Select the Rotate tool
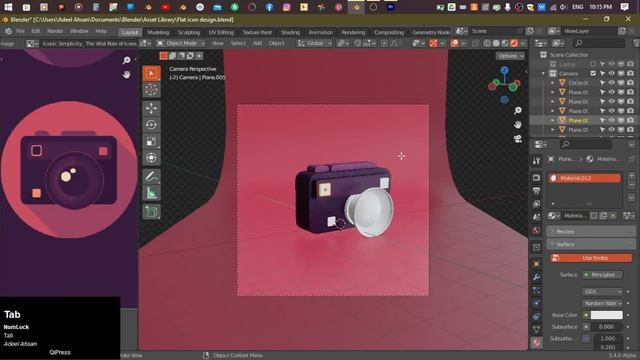Viewport: 640px width, 360px height. [151, 125]
